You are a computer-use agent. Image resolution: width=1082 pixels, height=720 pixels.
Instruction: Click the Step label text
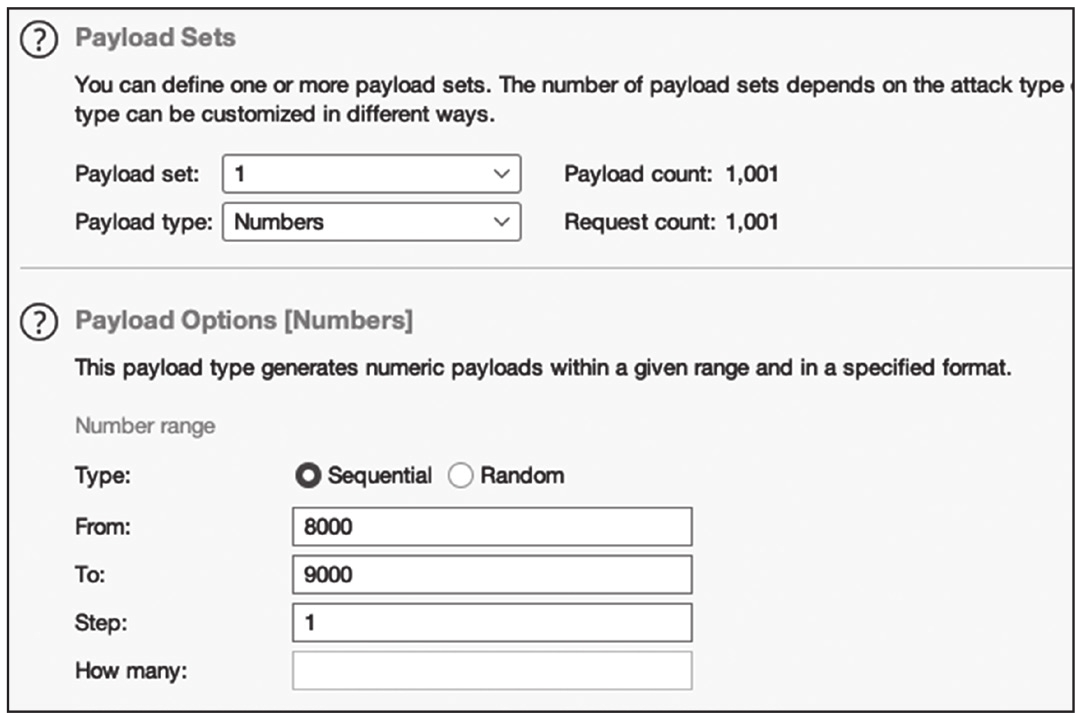coord(101,622)
